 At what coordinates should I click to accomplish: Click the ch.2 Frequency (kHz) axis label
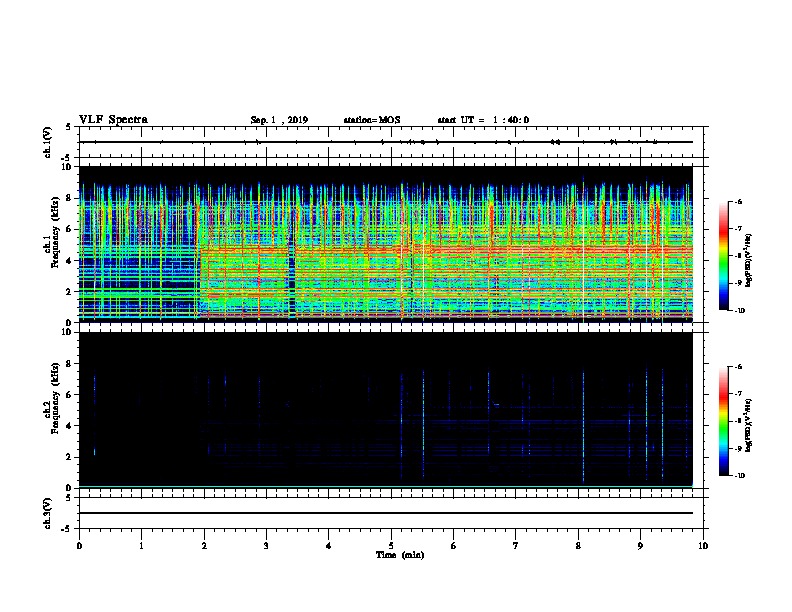tap(56, 399)
